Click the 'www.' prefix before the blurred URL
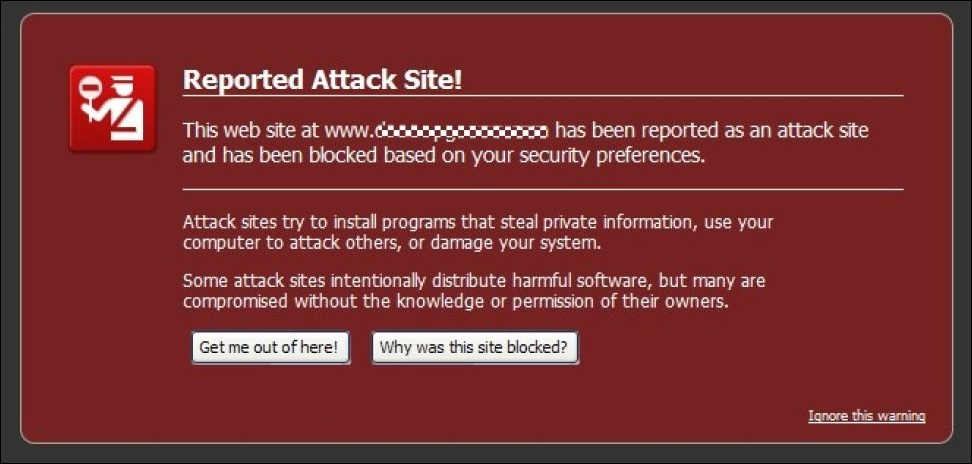972x464 pixels. pos(350,131)
